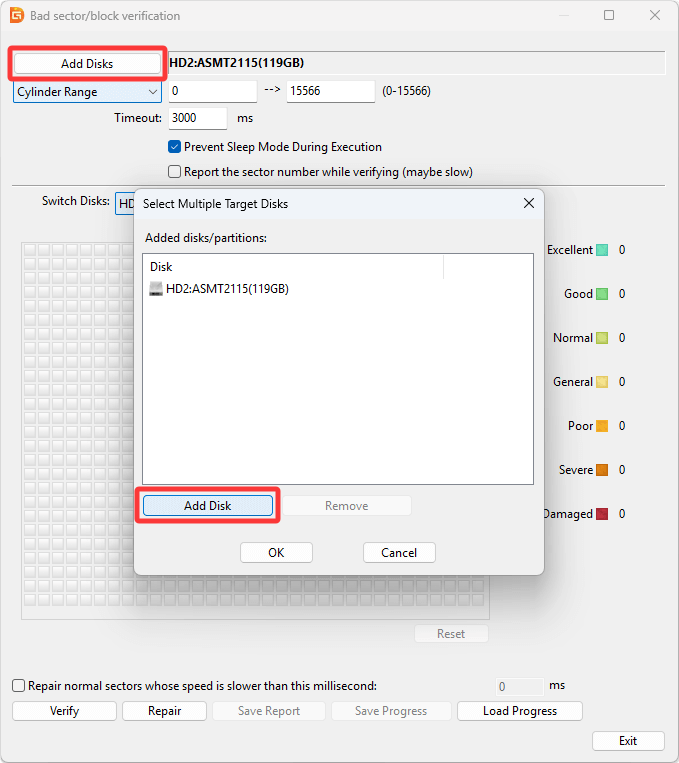Click the DiskGenius app icon in title bar
The height and width of the screenshot is (763, 679).
tap(17, 16)
